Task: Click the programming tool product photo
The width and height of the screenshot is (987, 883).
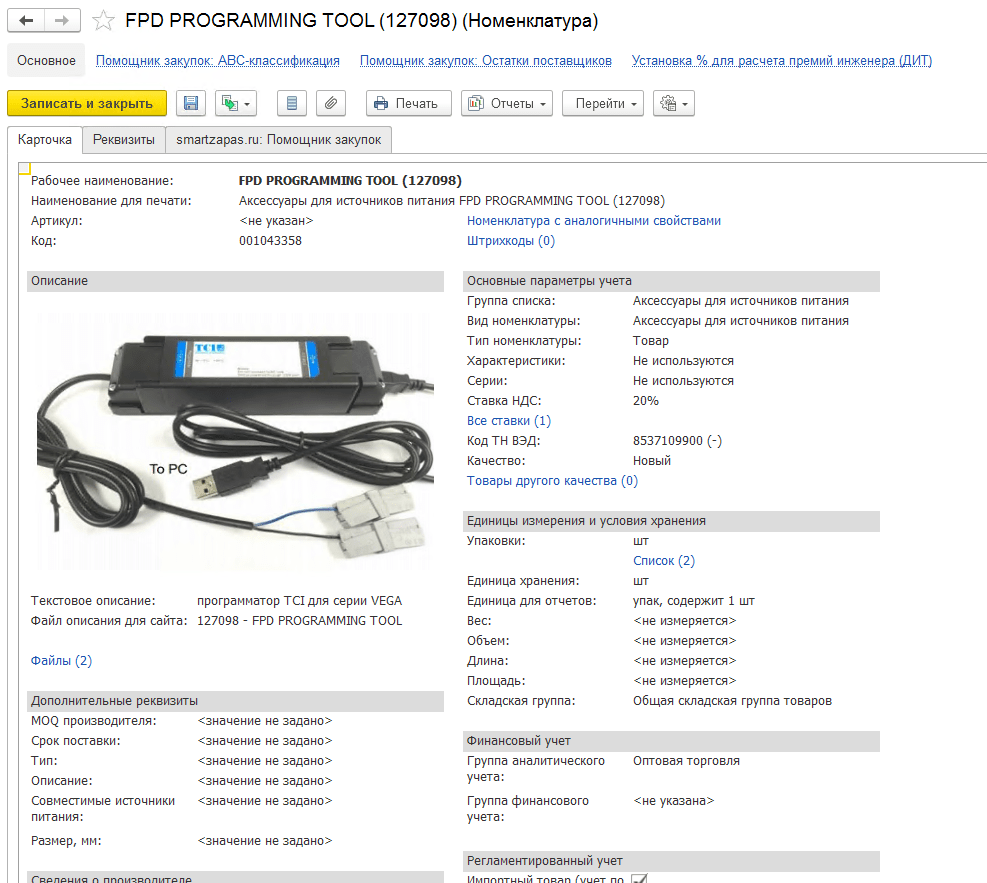Action: point(234,435)
